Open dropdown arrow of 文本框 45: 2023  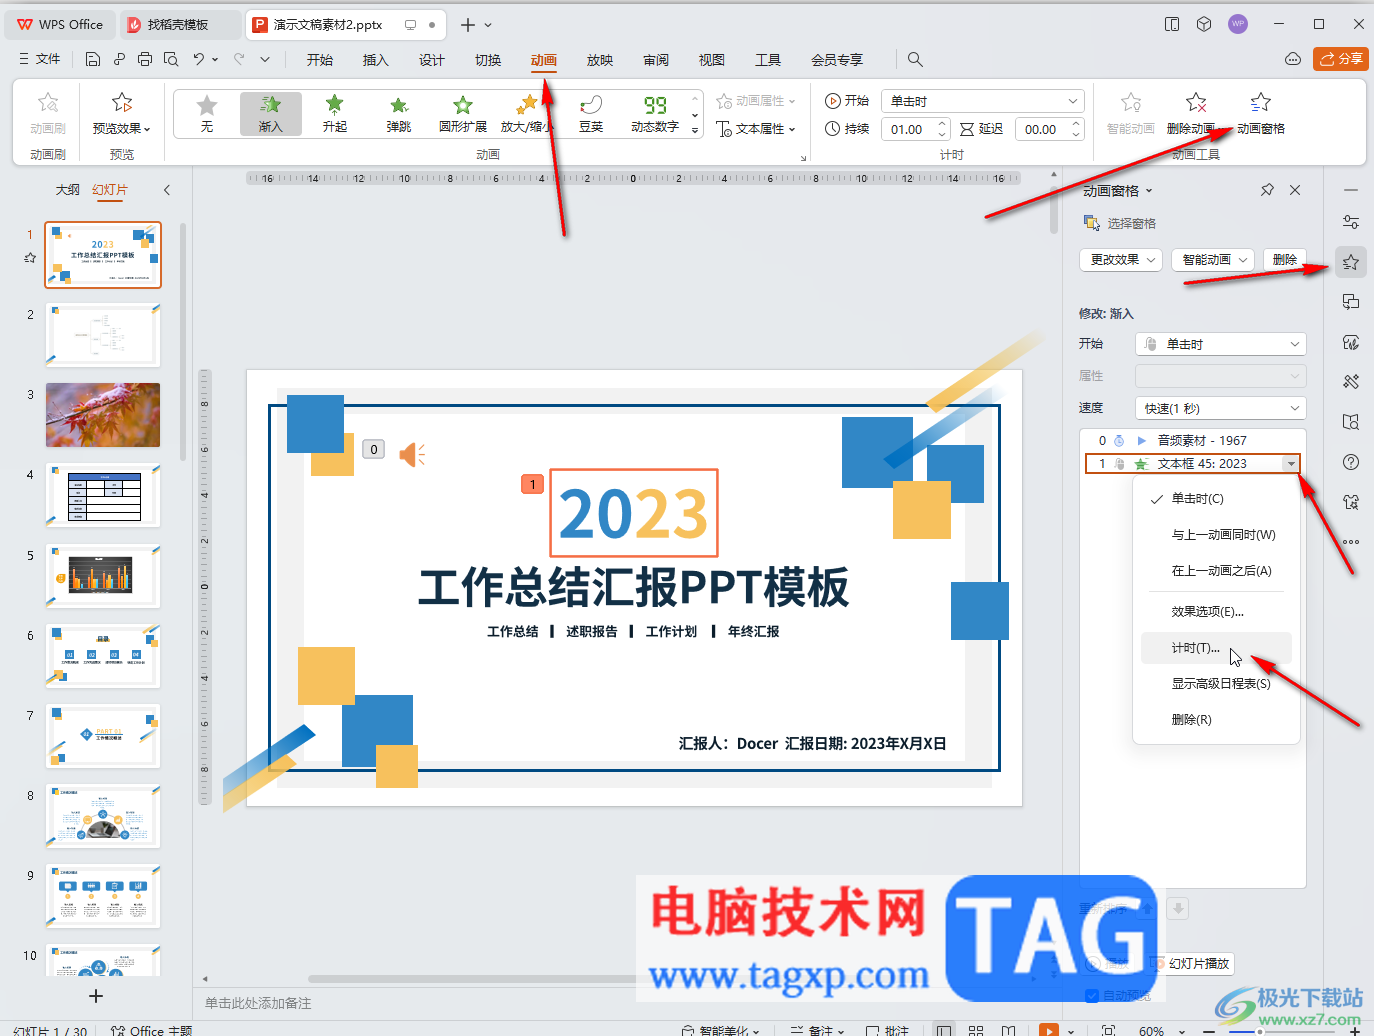(1291, 464)
